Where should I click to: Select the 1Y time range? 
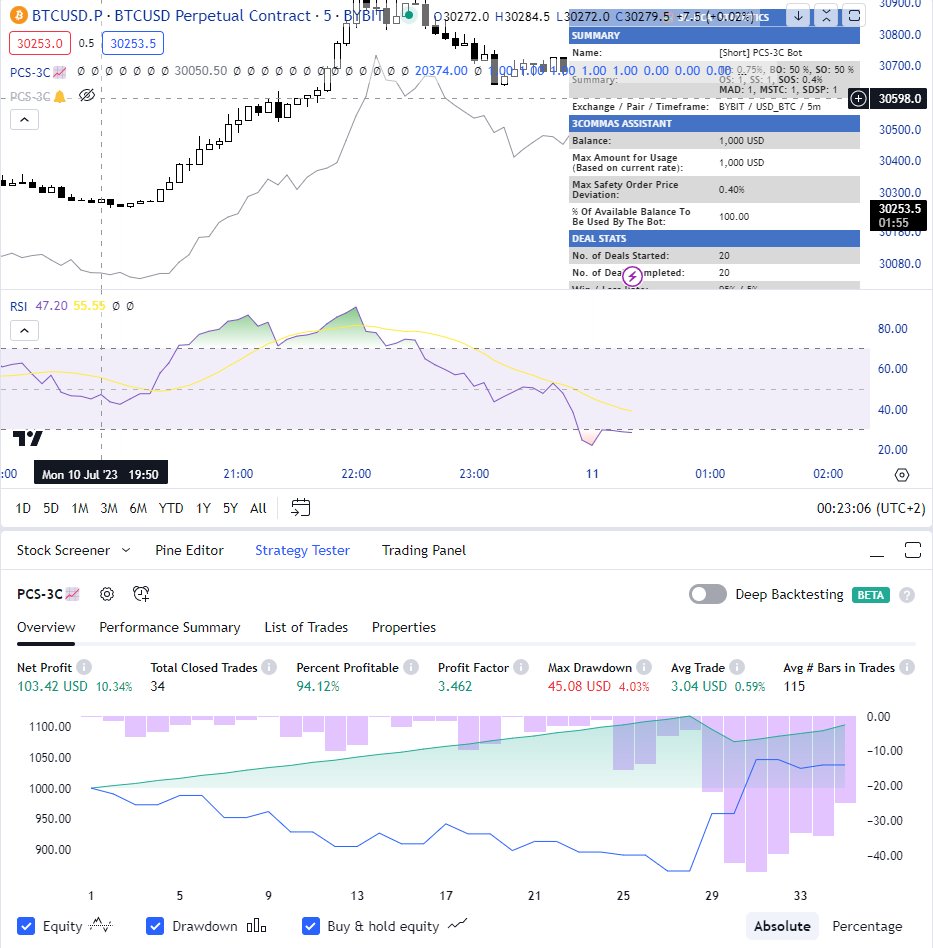tap(203, 508)
